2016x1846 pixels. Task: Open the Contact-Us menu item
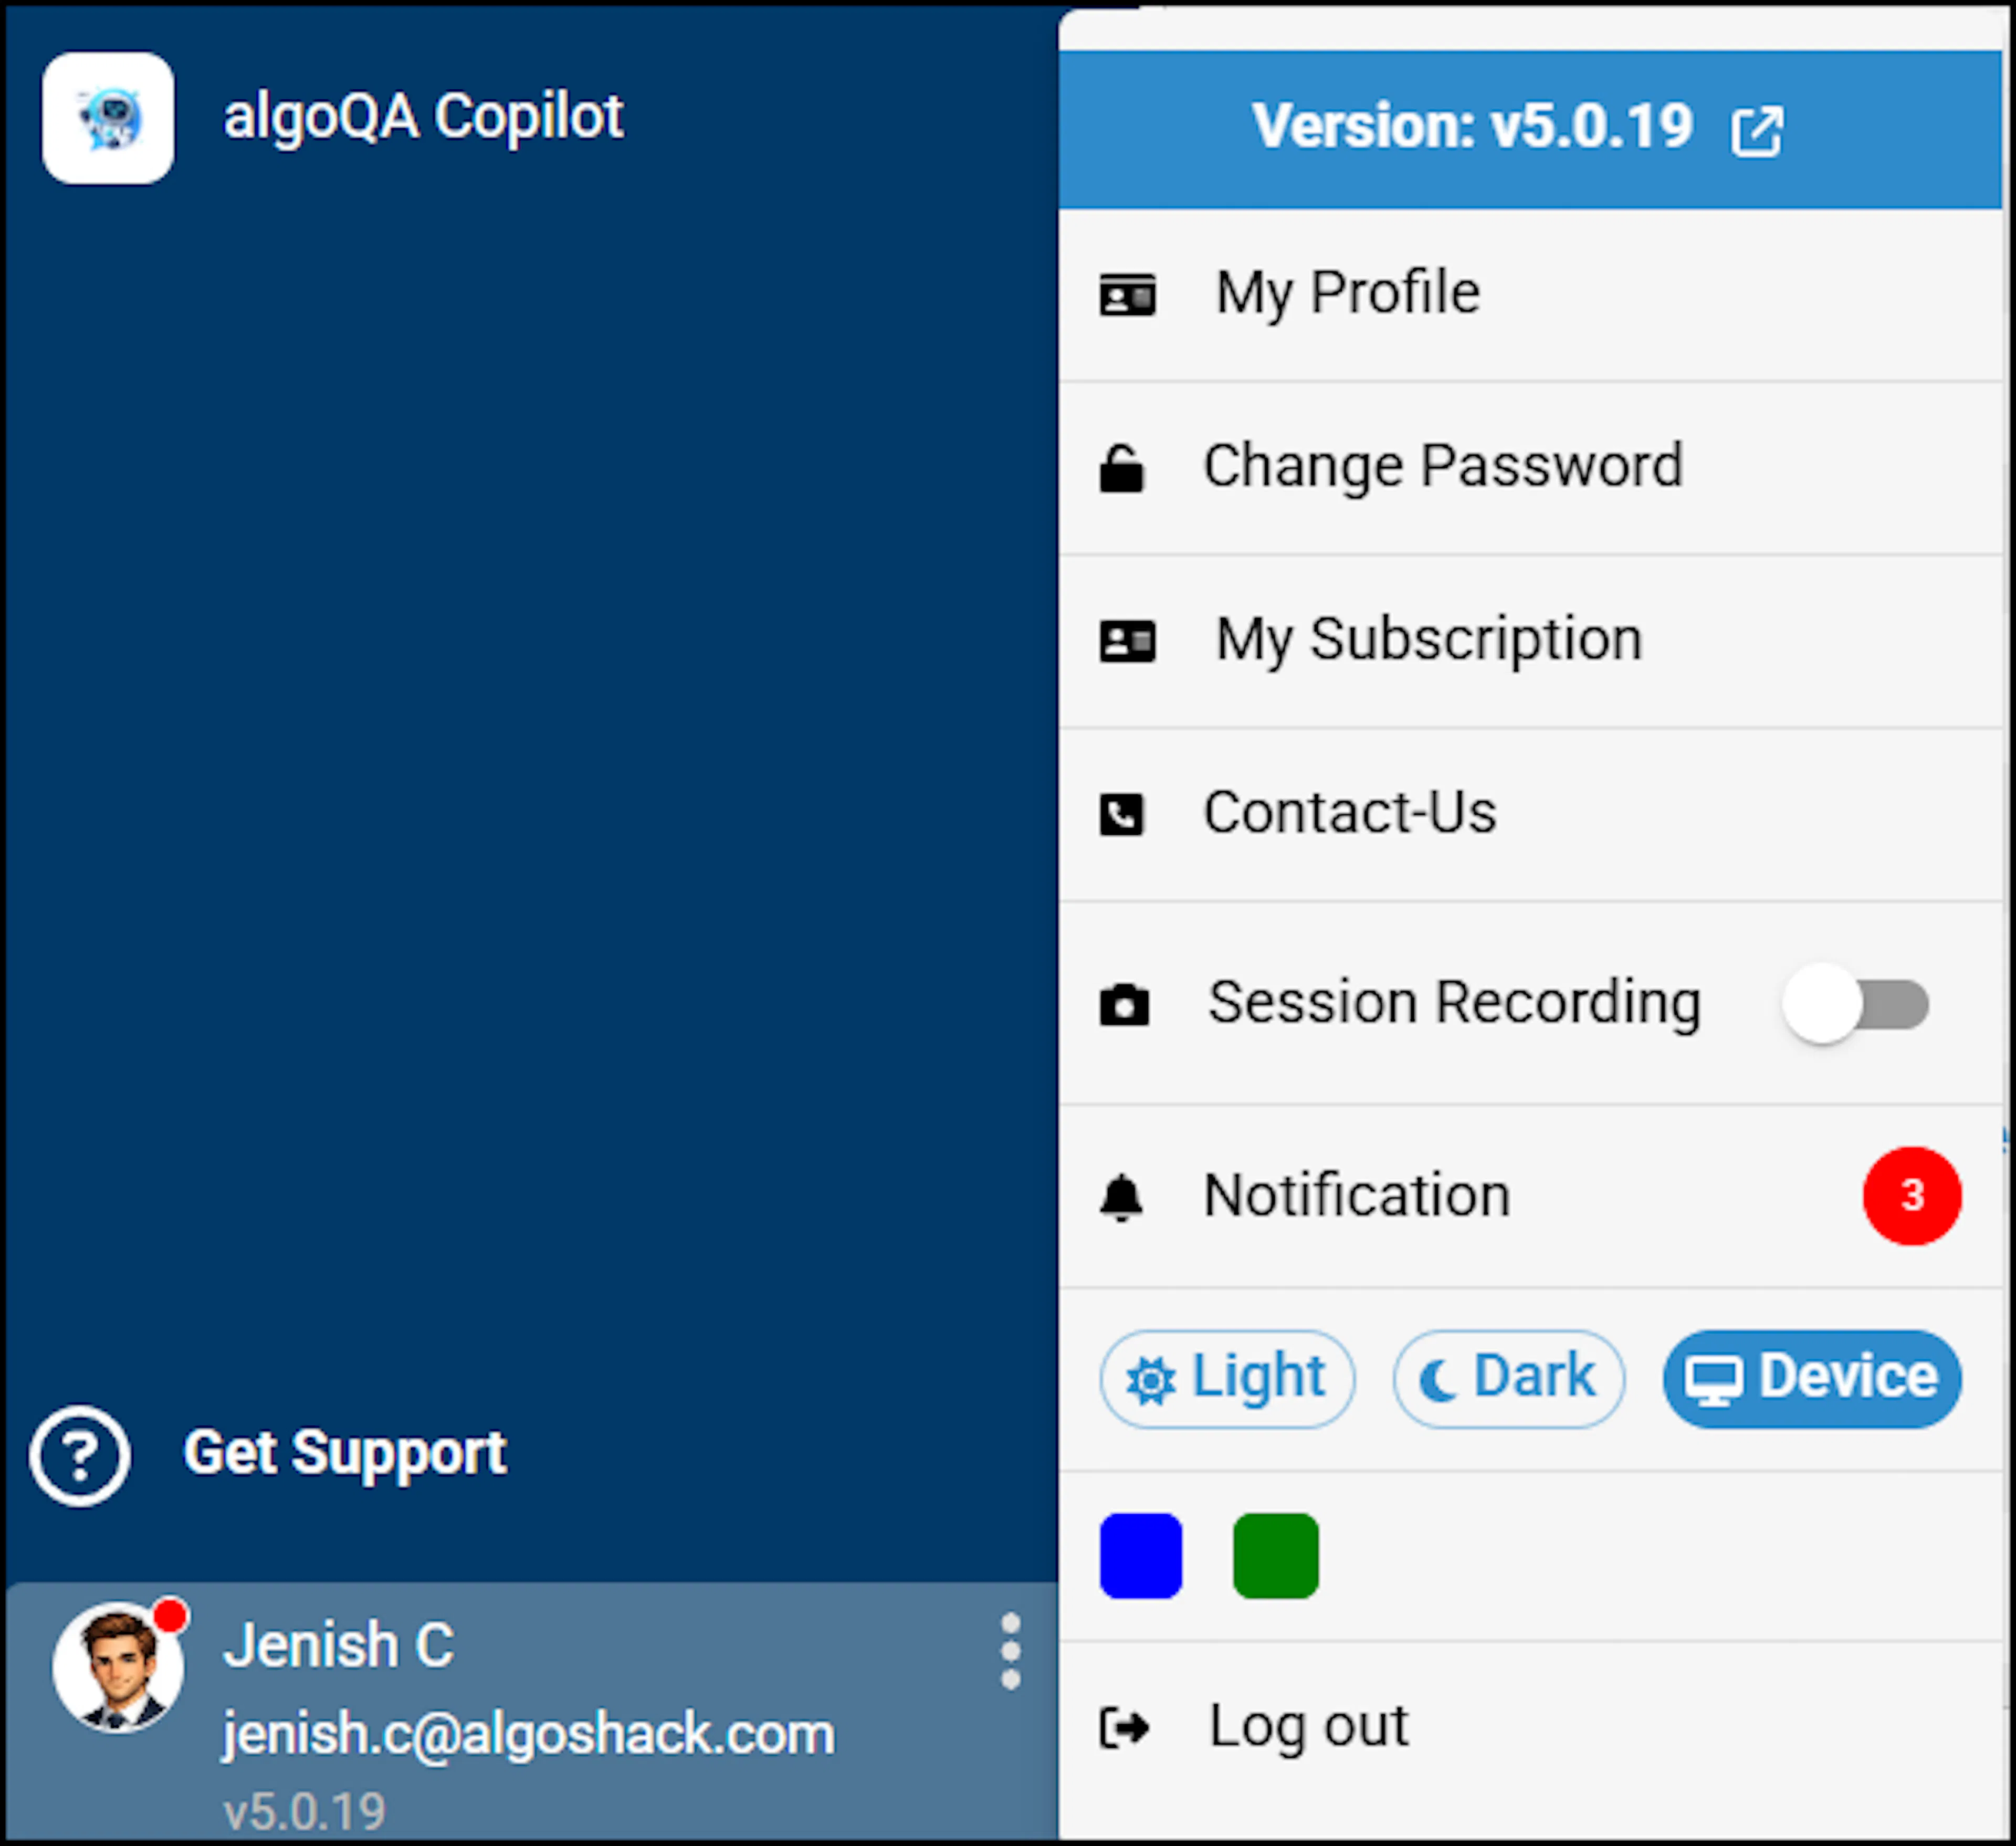point(1530,814)
